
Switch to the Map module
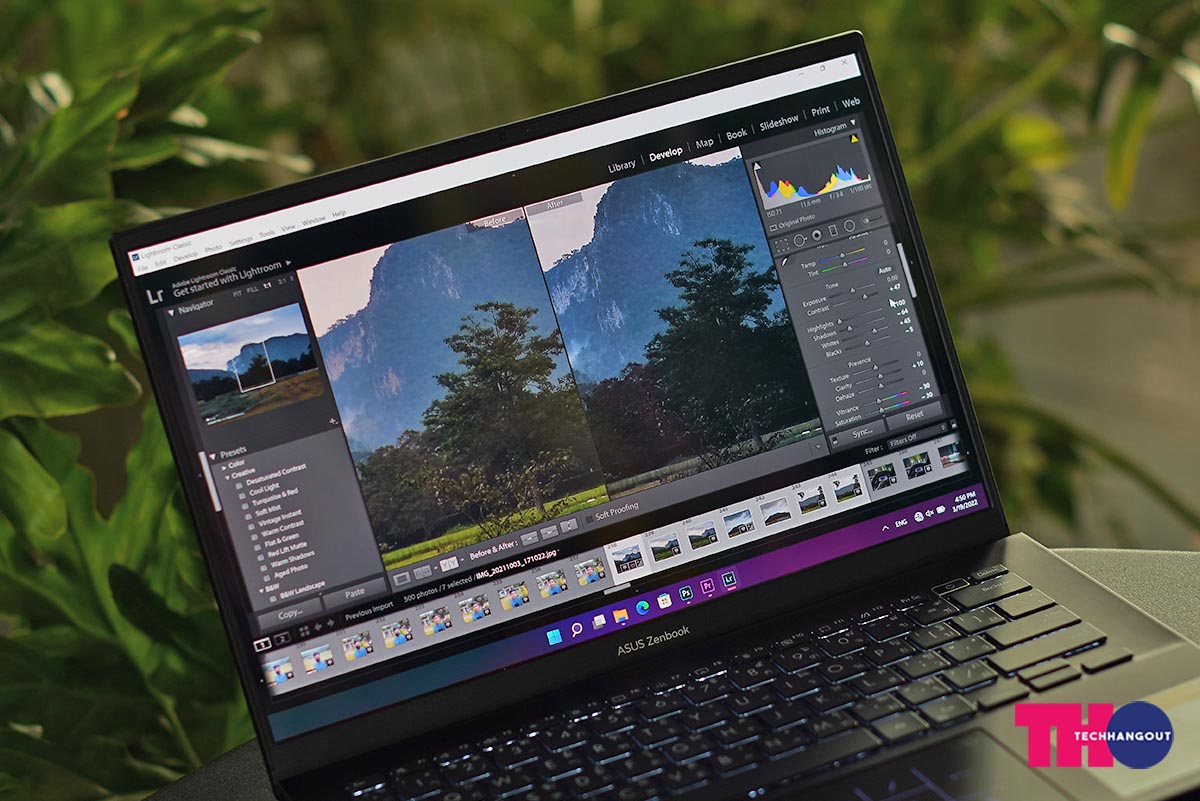tap(705, 143)
